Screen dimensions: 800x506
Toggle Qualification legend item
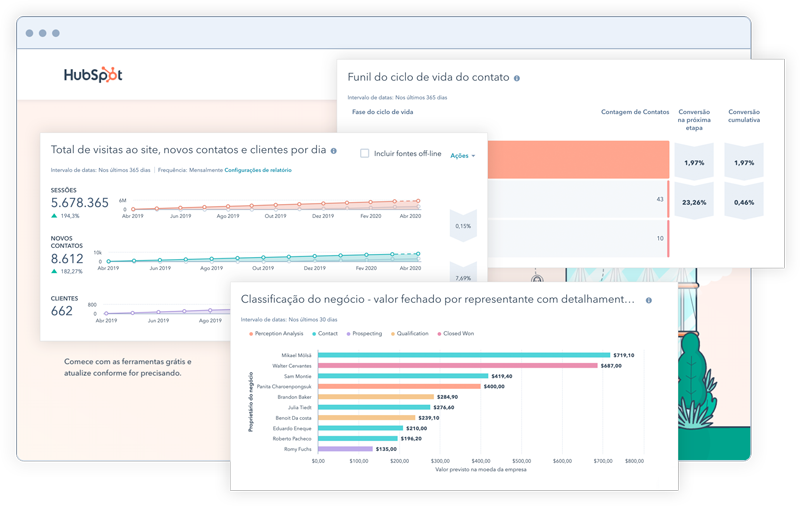(x=410, y=334)
